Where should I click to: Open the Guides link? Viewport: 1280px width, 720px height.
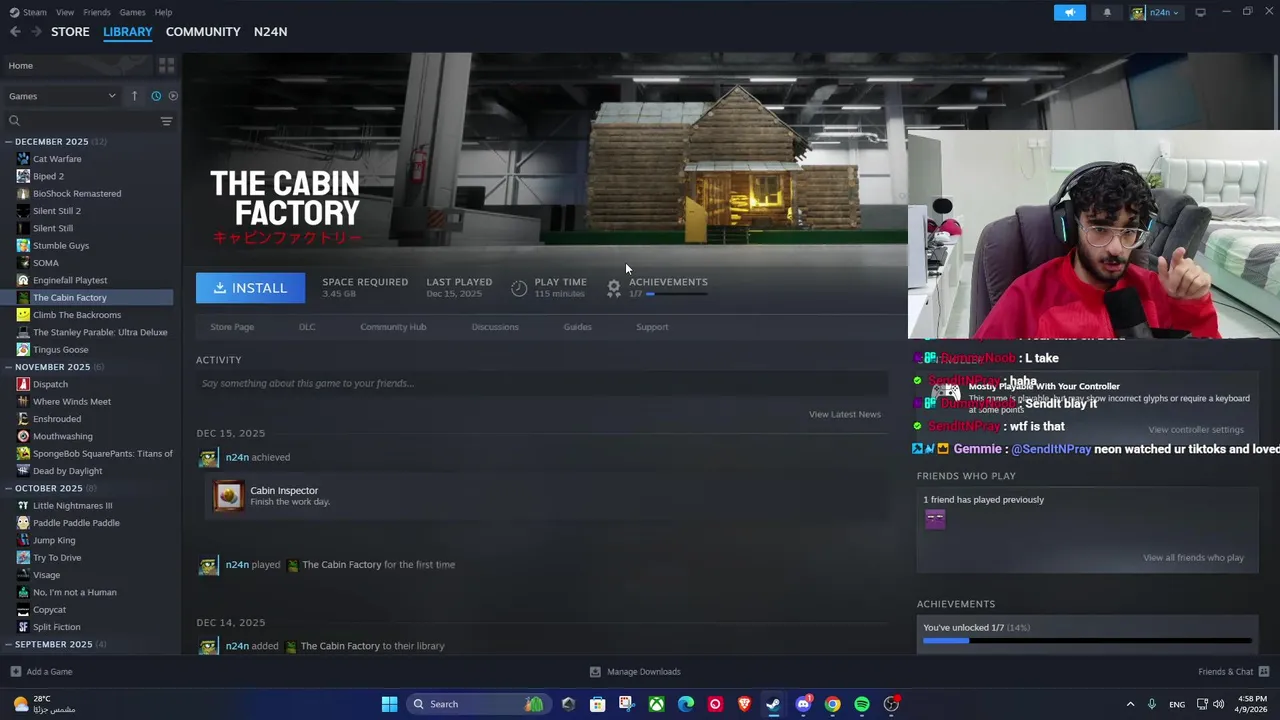point(577,327)
